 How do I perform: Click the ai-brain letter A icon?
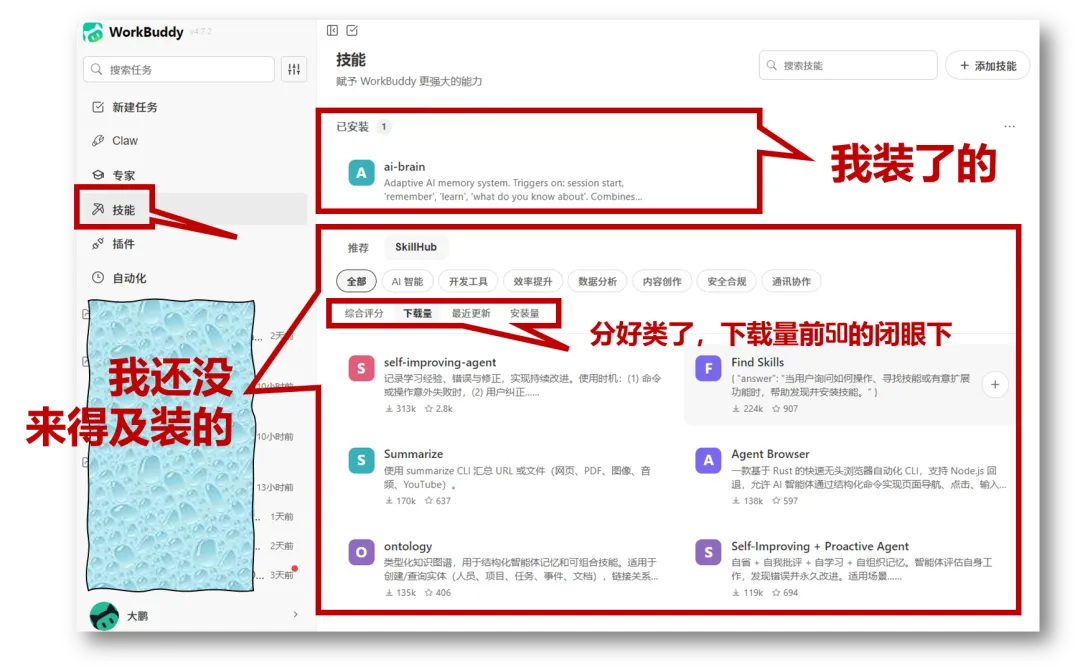pos(361,174)
